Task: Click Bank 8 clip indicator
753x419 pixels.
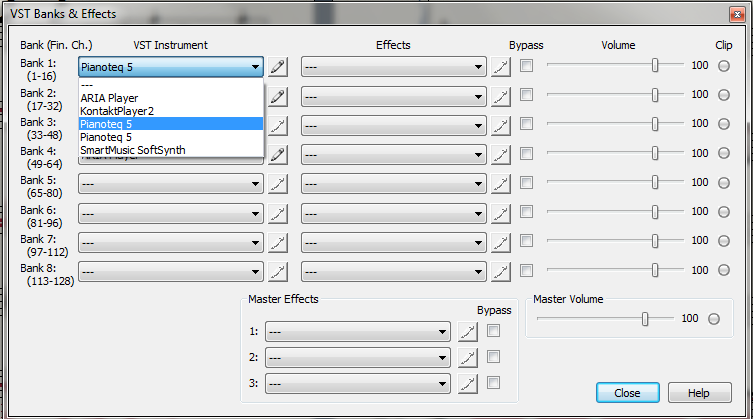Action: [724, 270]
